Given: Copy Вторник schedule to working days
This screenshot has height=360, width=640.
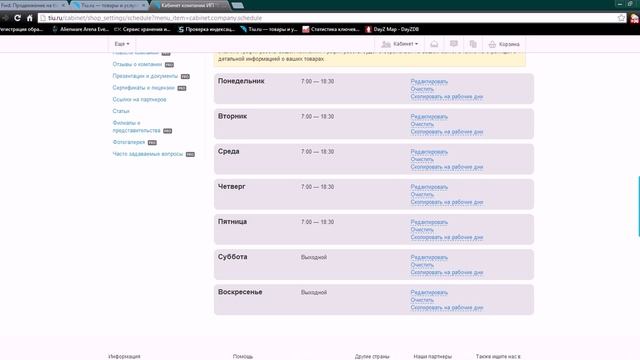Looking at the screenshot, I should (x=447, y=132).
